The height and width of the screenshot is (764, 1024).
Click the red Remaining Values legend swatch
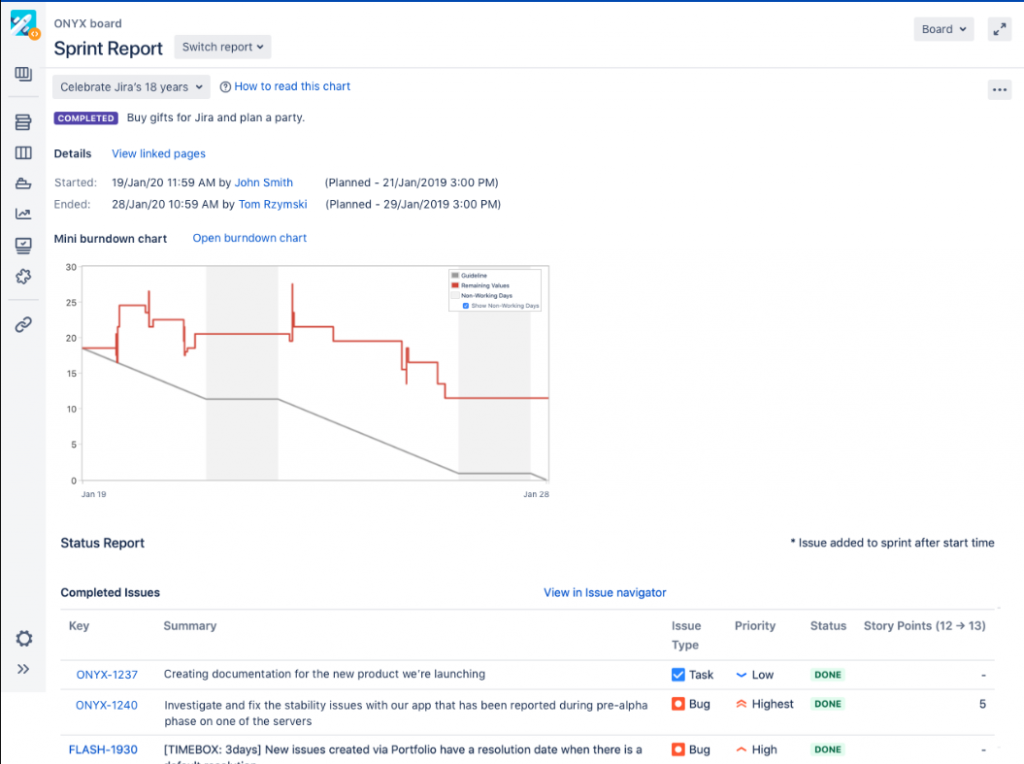click(456, 286)
